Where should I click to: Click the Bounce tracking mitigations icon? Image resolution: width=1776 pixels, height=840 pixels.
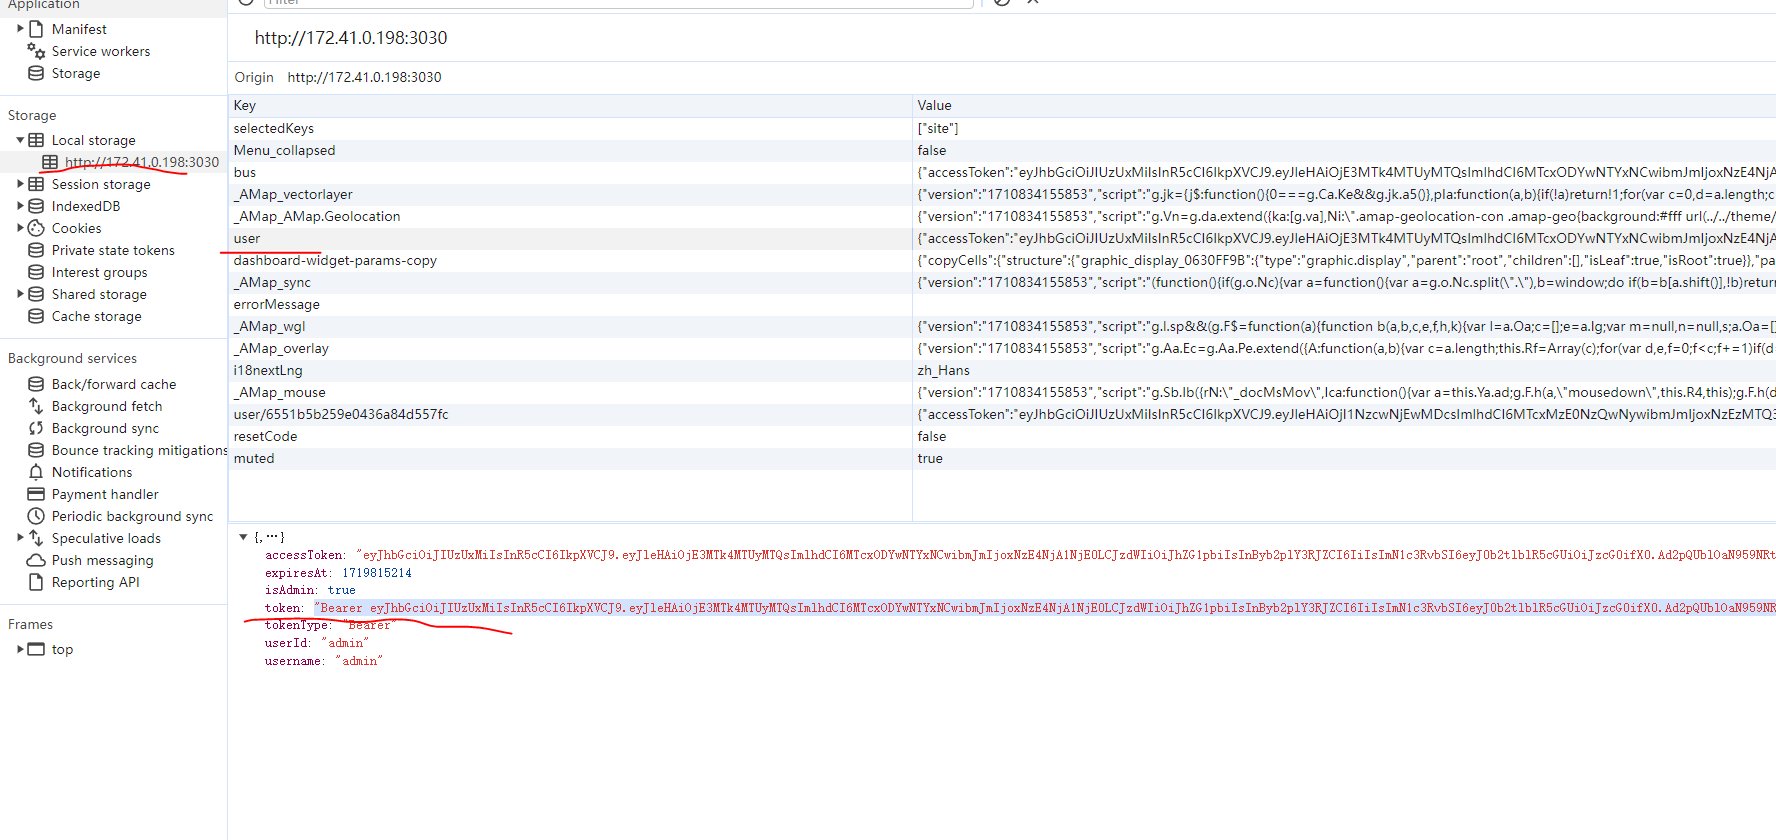[x=36, y=450]
